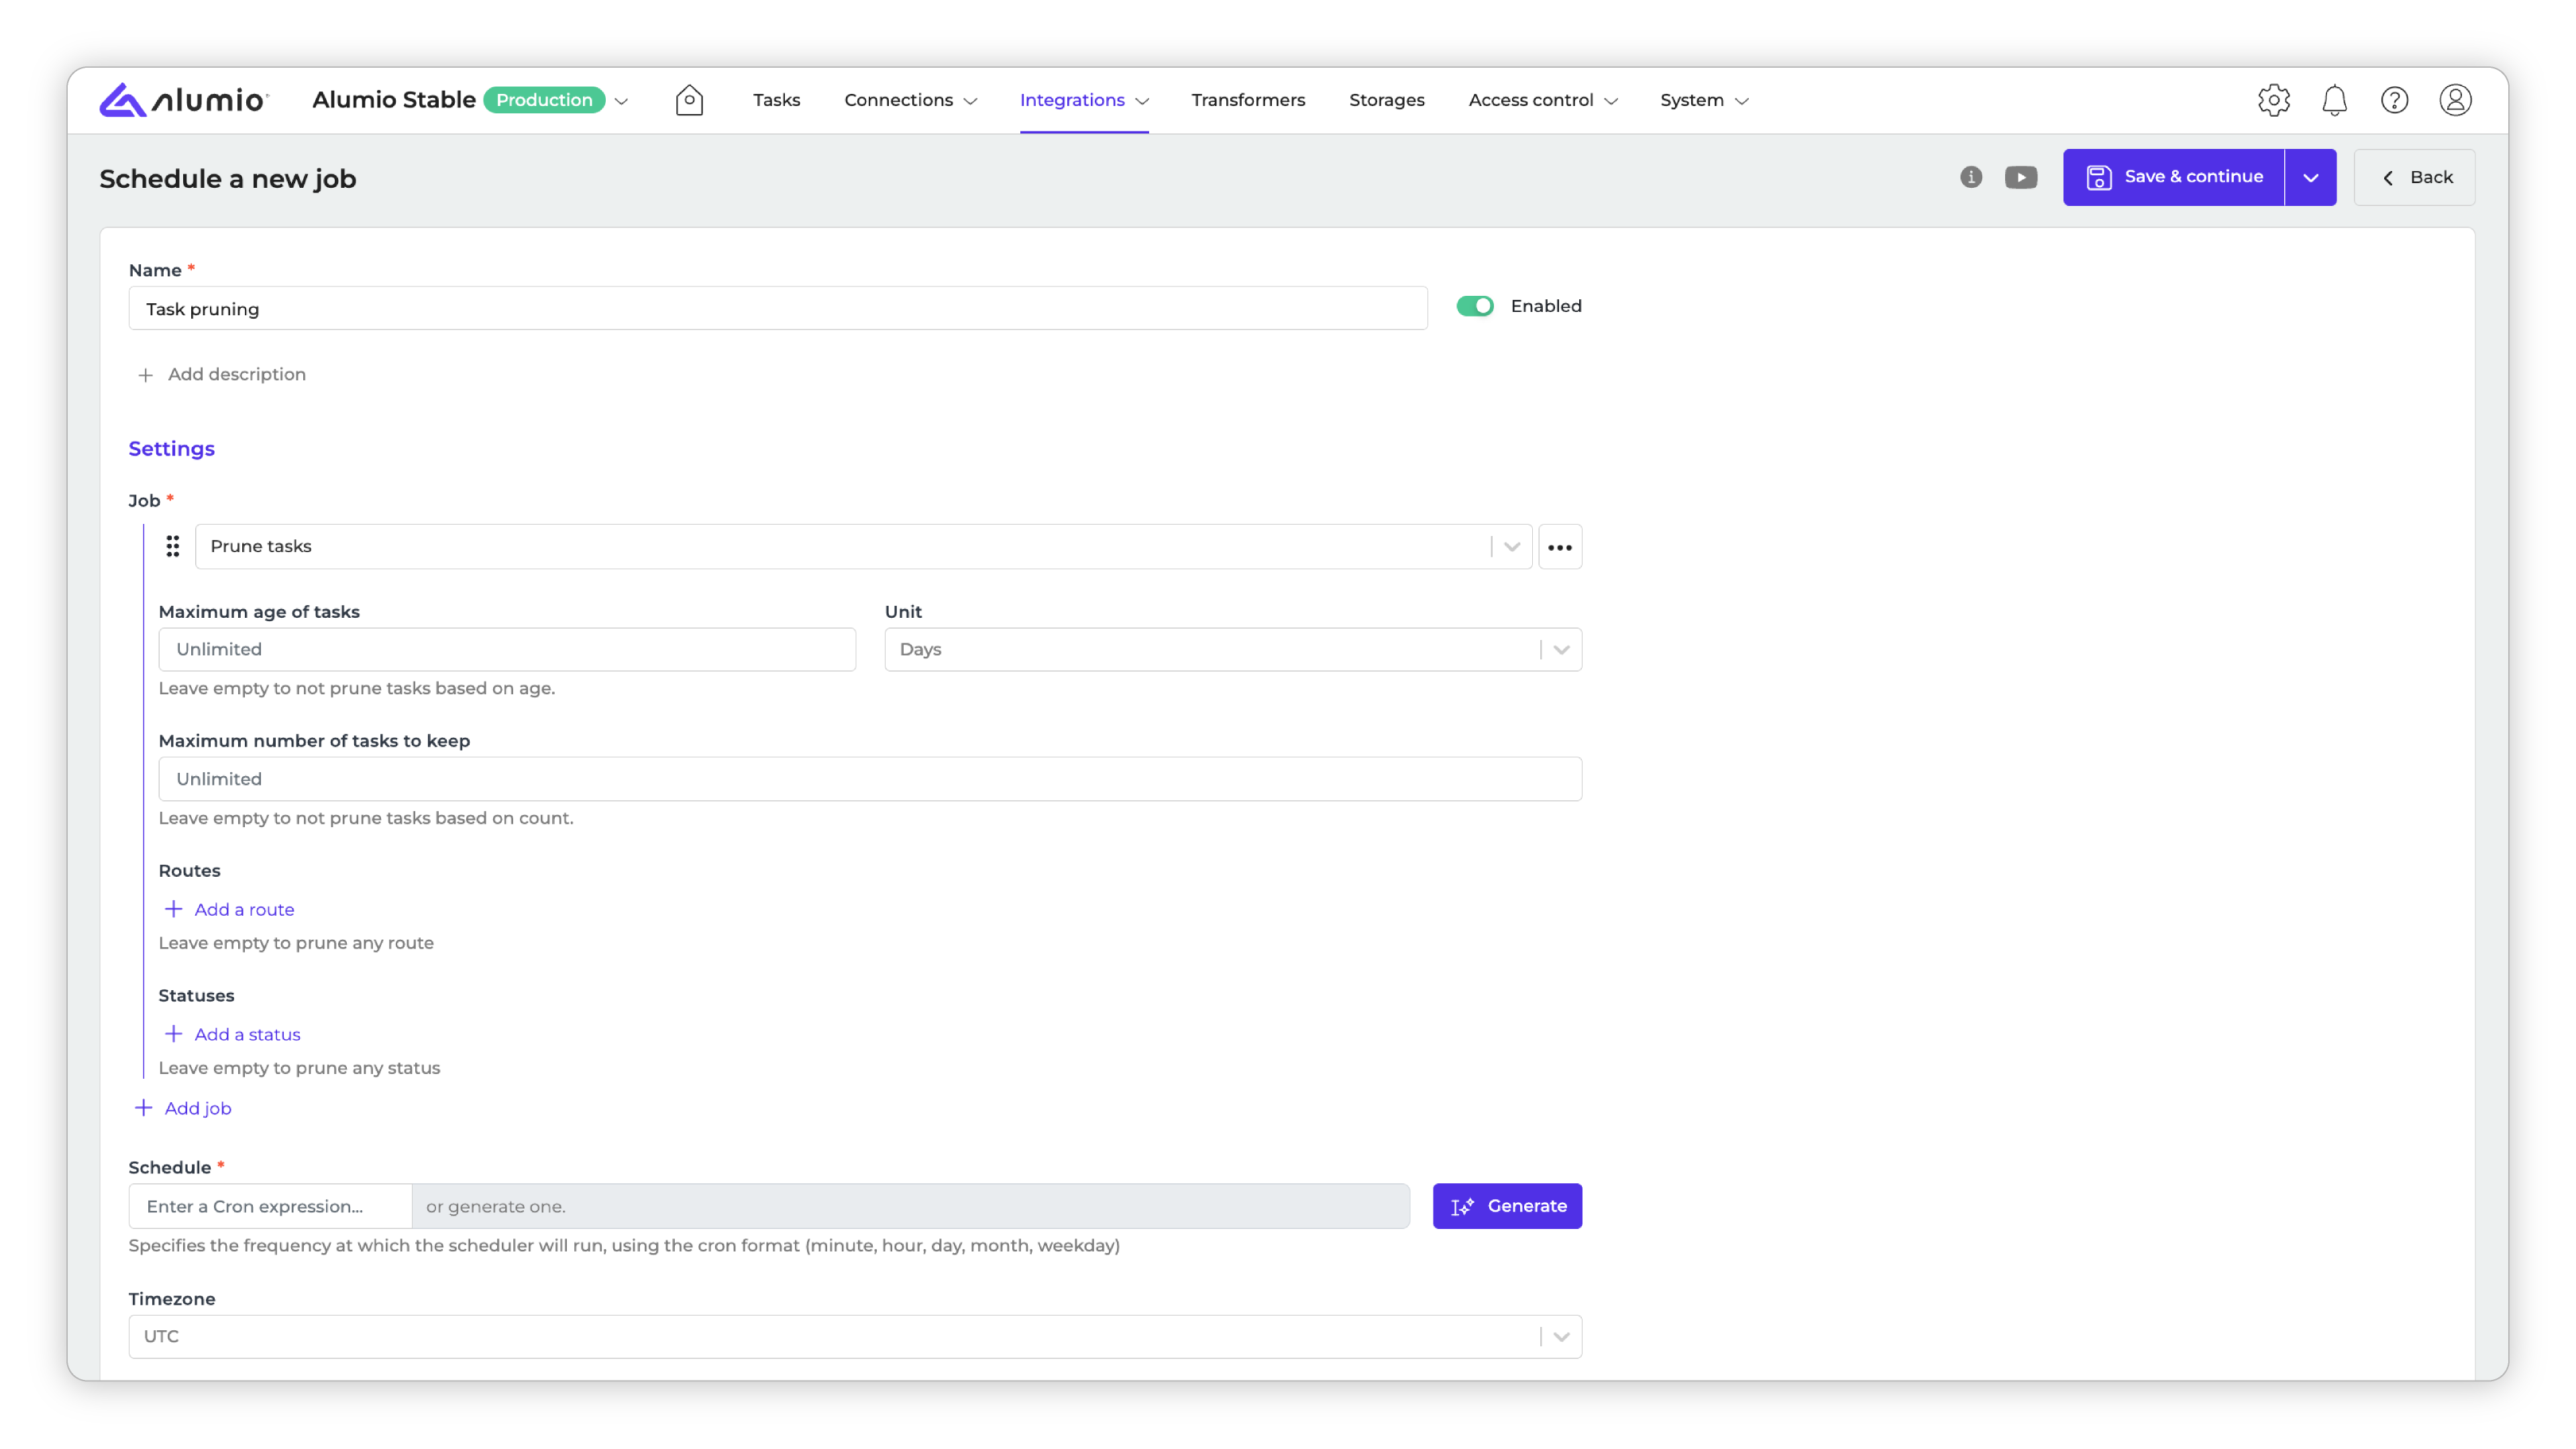
Task: Open the home dashboard icon
Action: [x=689, y=100]
